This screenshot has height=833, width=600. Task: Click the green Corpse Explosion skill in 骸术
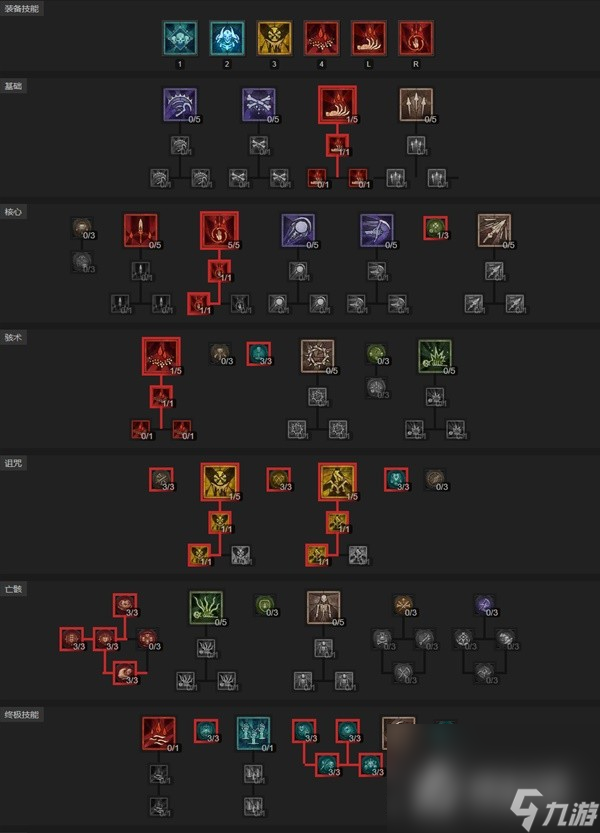(435, 356)
